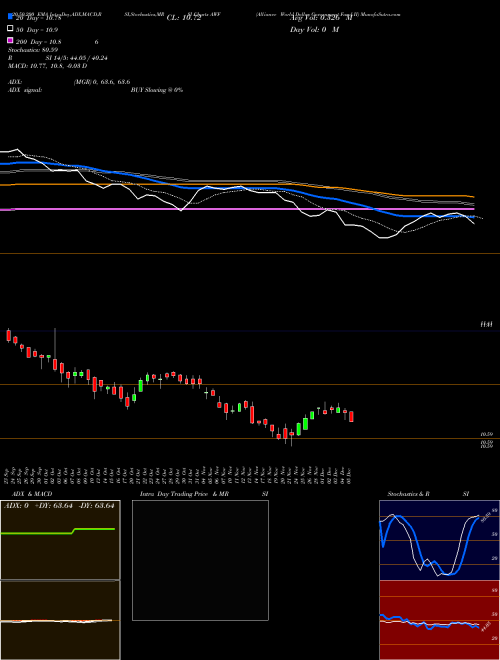Screen dimensions: 500x660
Task: Click the 'CL: 10.72' closing price text
Action: tap(184, 18)
